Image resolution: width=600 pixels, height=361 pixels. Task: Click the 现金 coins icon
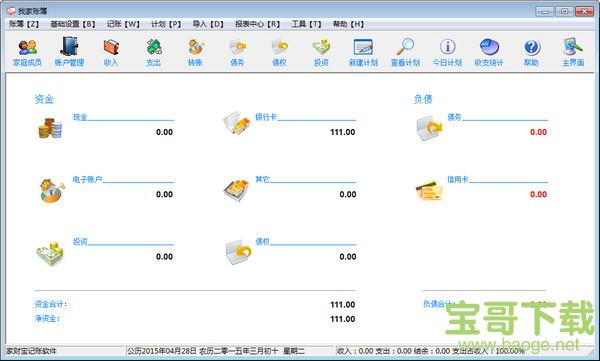[50, 128]
